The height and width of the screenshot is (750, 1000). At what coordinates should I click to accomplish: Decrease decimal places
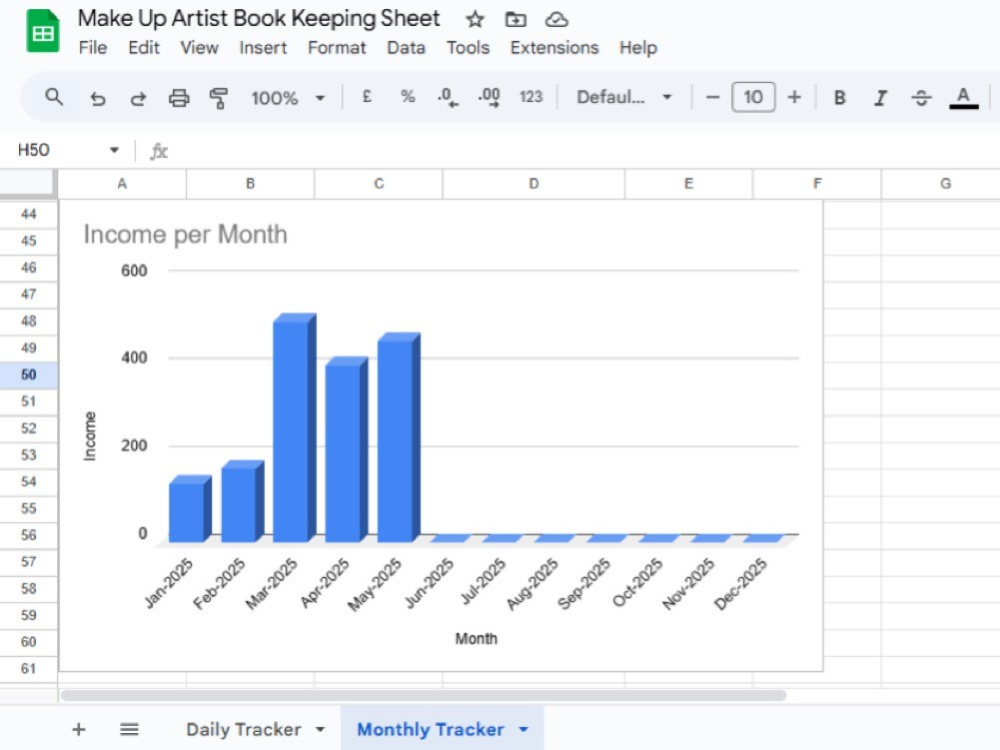448,98
